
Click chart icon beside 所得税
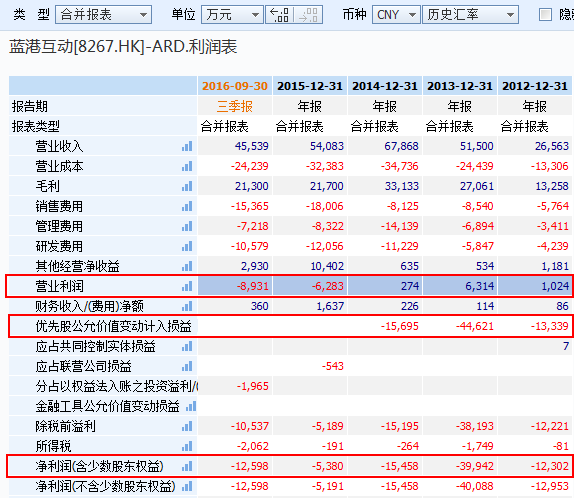(187, 446)
